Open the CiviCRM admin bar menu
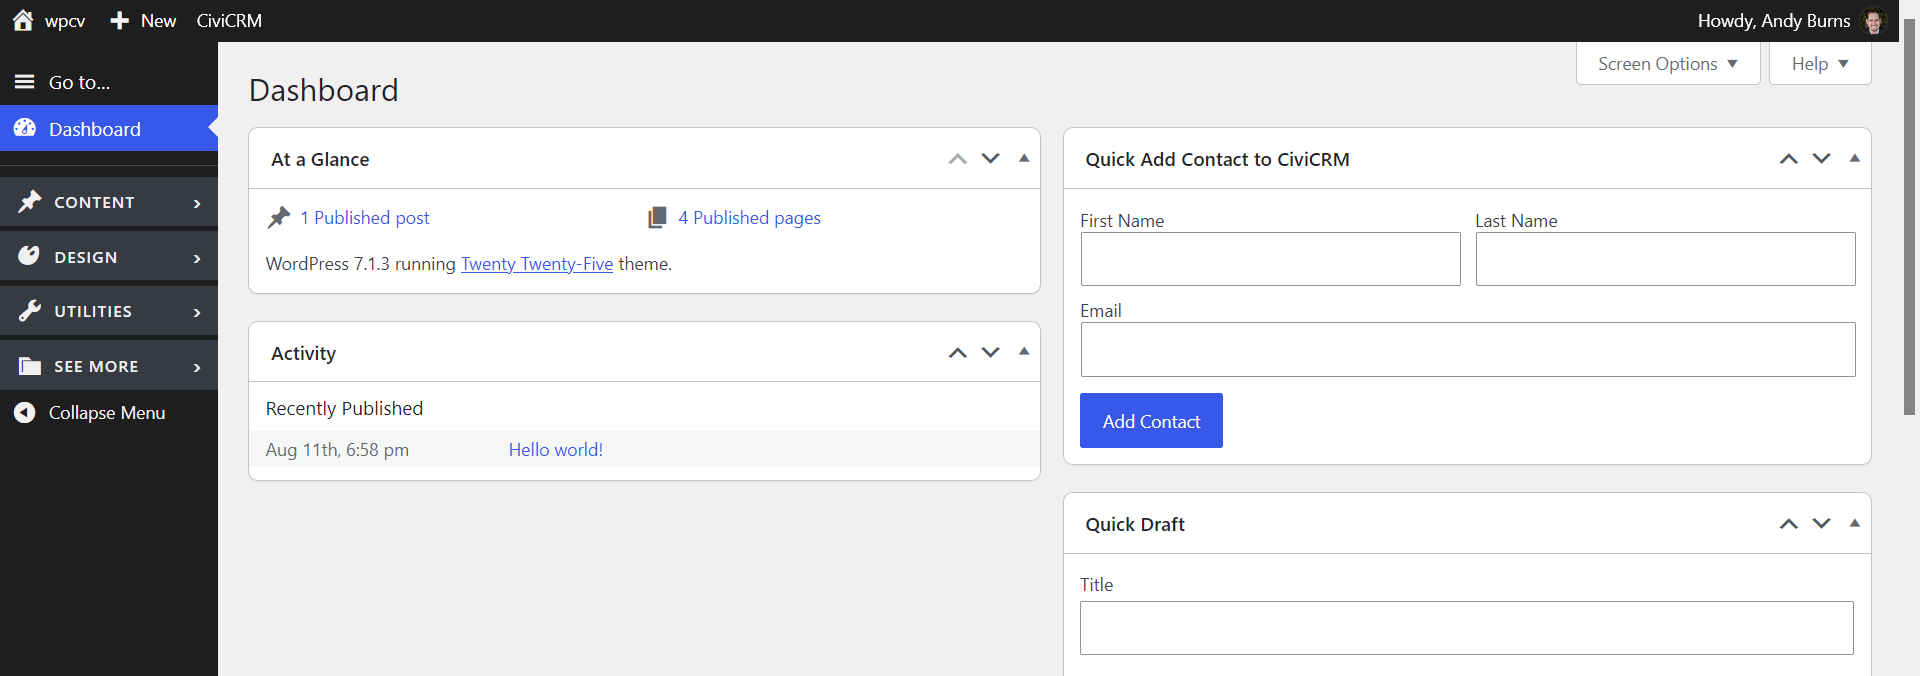Viewport: 1920px width, 676px height. coord(229,20)
